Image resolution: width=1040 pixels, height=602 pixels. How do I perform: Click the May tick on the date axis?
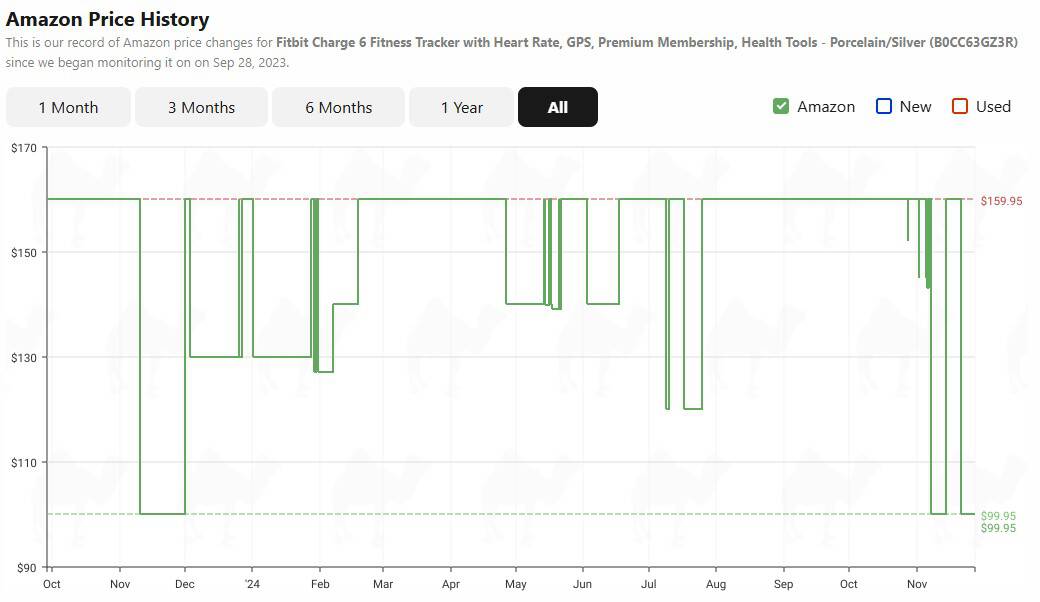pos(516,584)
